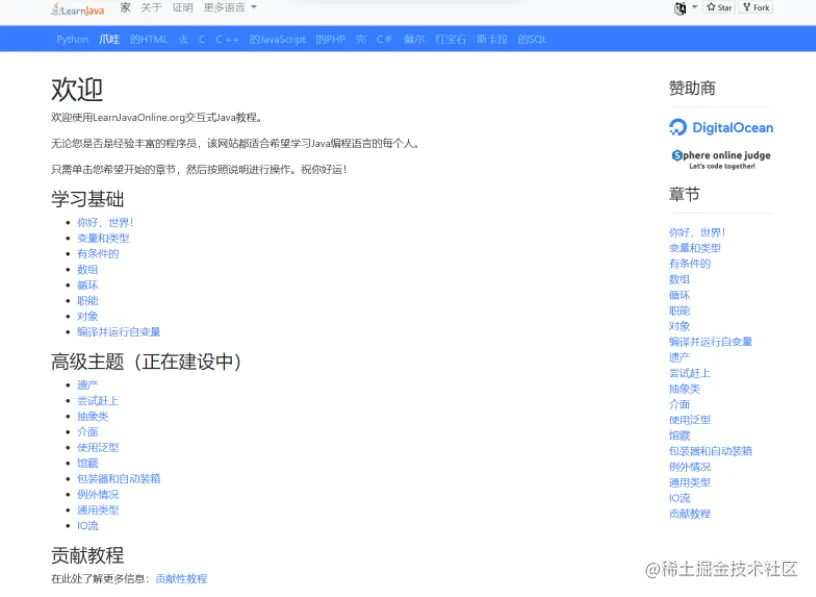816x597 pixels.
Task: Click the GitHub Fork button
Action: click(x=756, y=7)
